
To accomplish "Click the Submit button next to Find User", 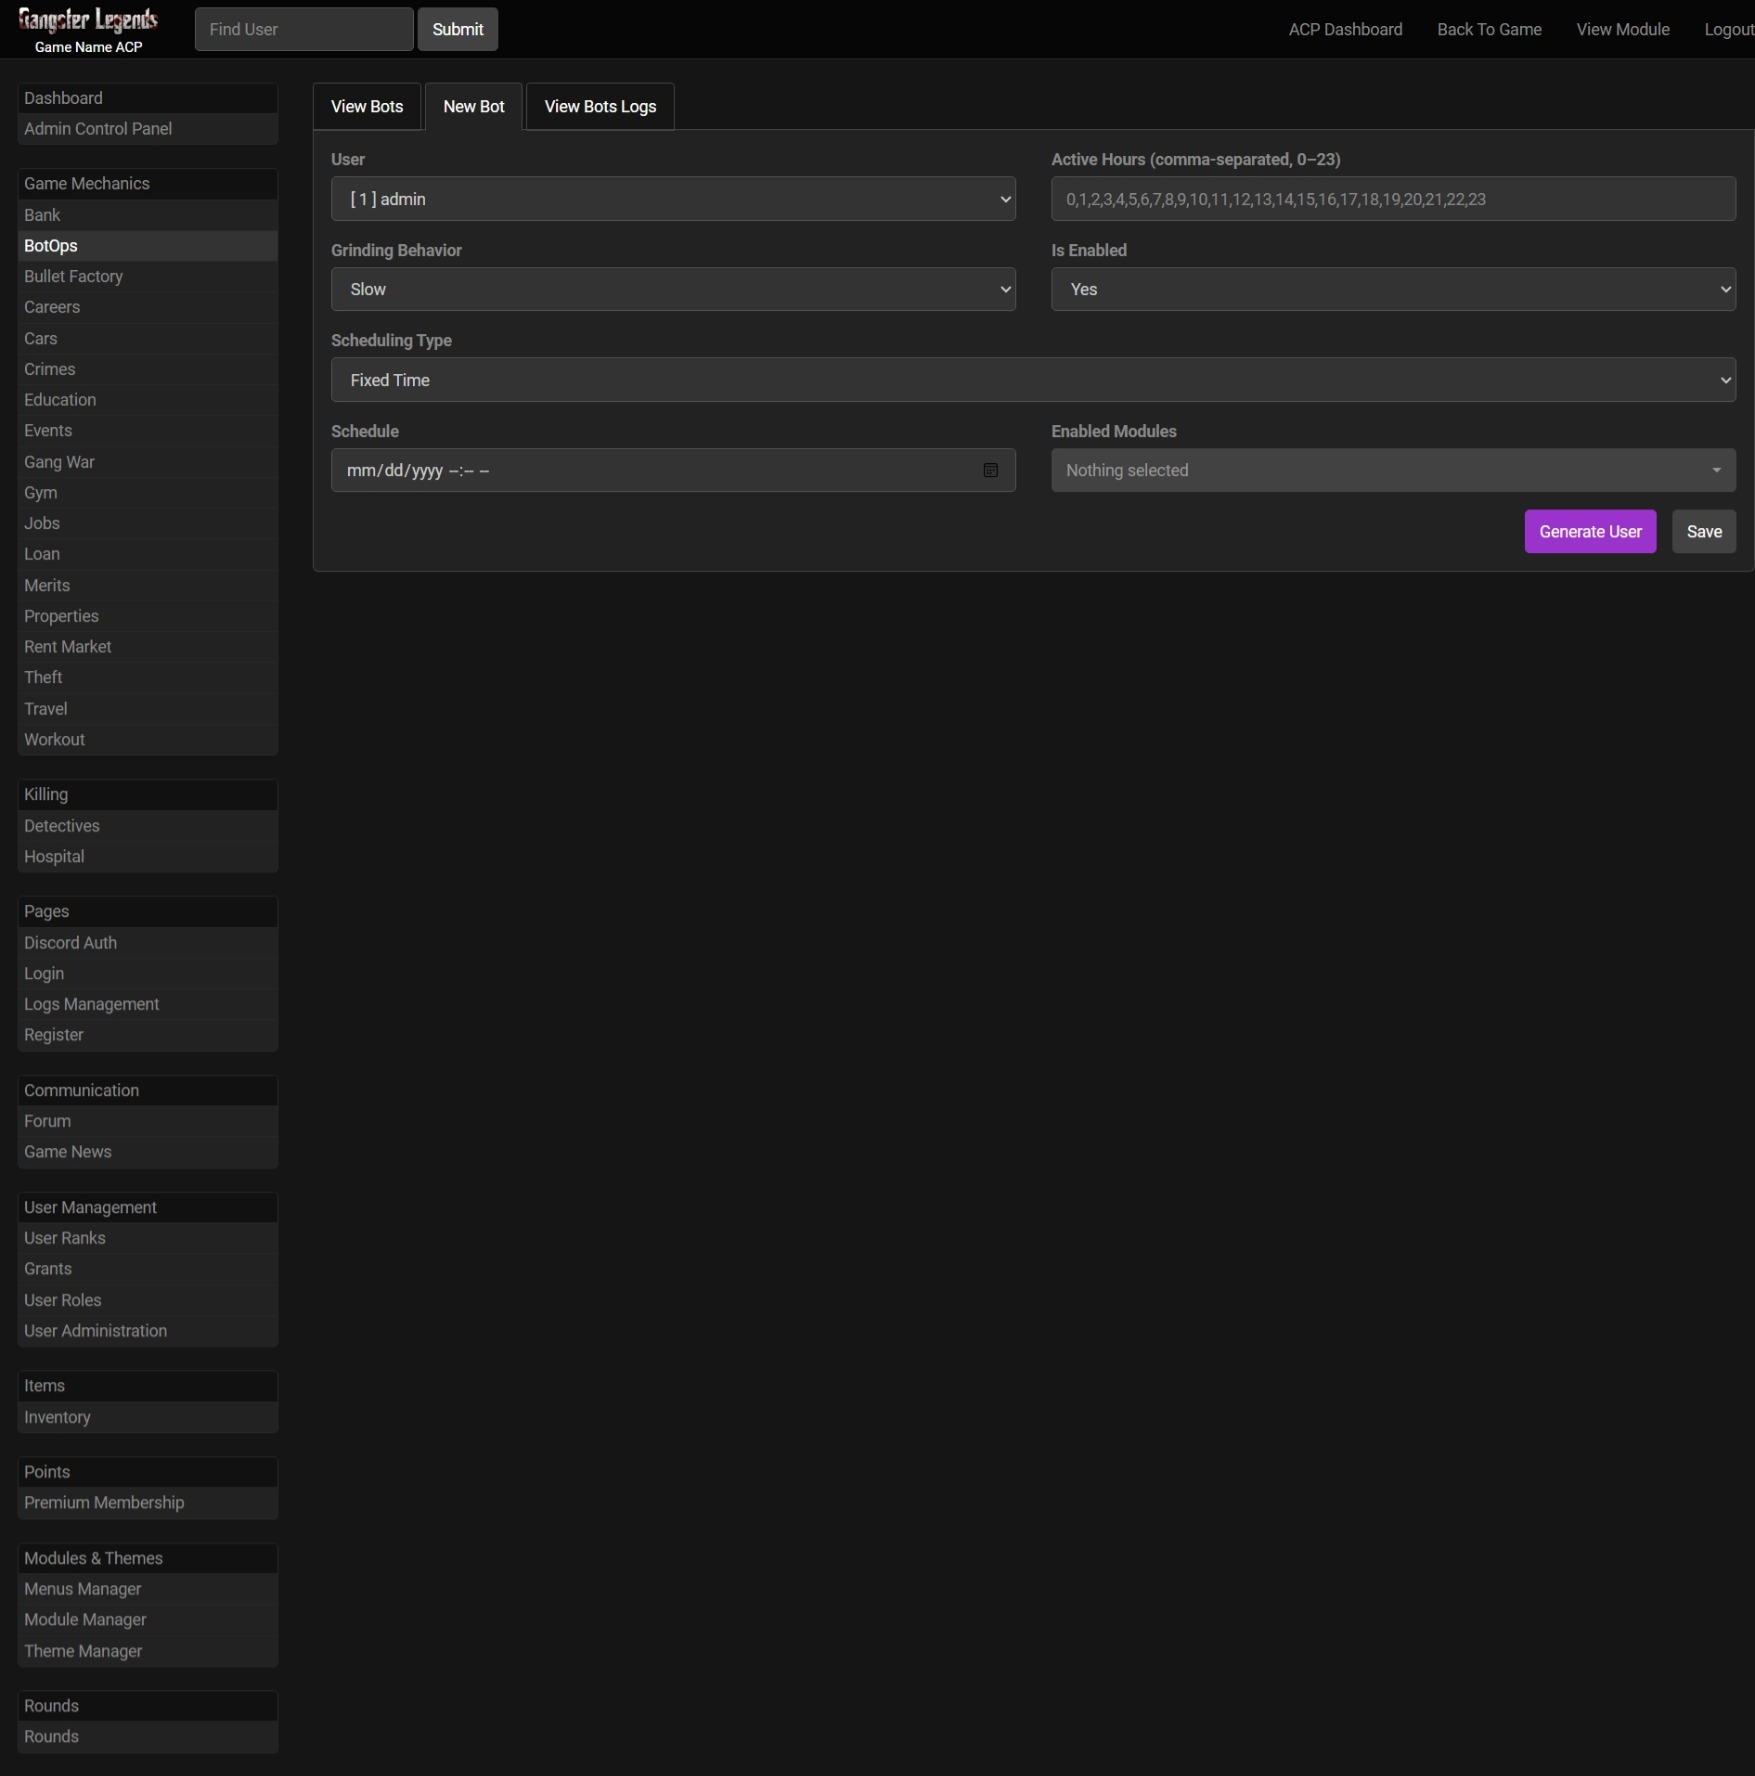I will 457,29.
